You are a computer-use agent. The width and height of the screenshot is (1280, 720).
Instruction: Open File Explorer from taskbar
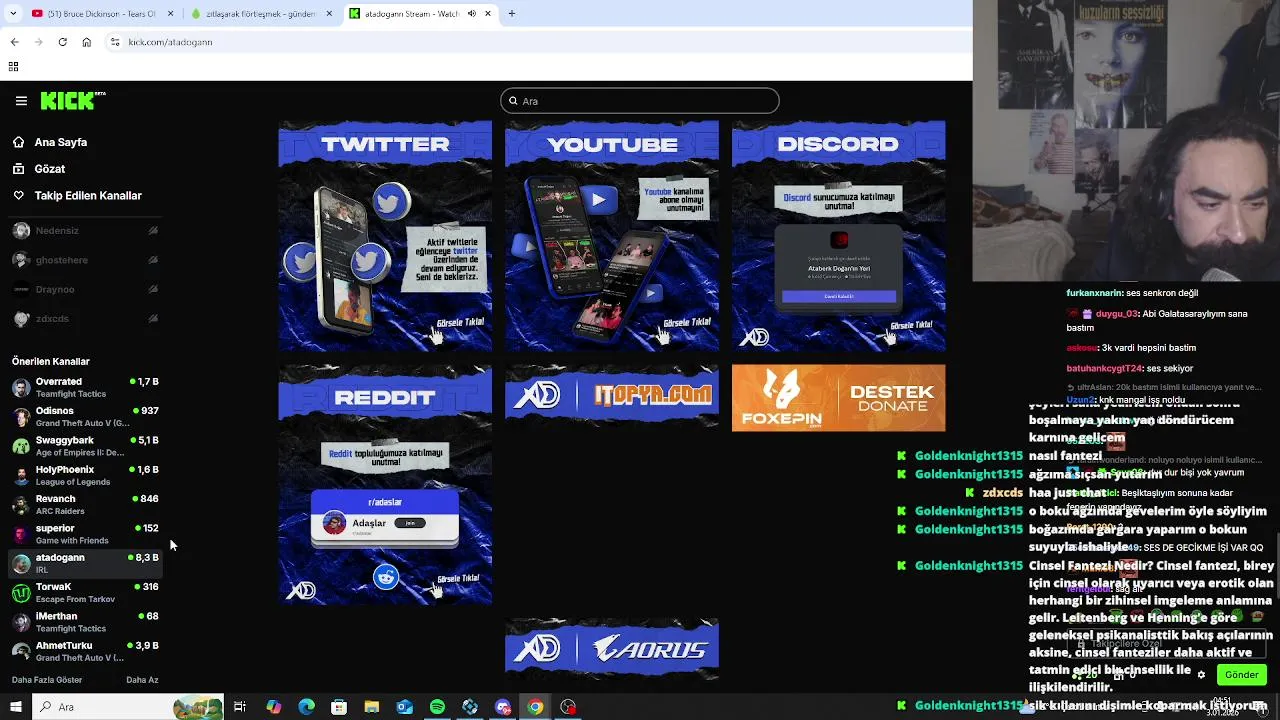tap(372, 707)
